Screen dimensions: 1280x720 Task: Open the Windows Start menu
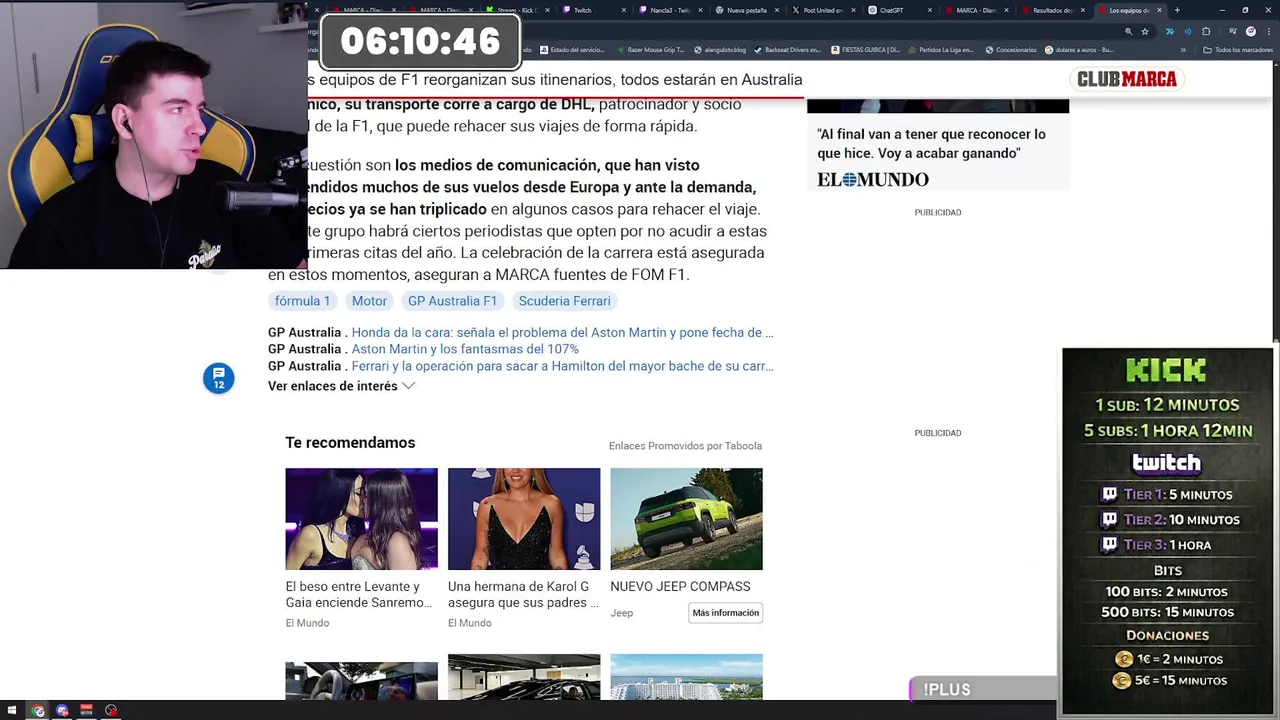[x=13, y=711]
